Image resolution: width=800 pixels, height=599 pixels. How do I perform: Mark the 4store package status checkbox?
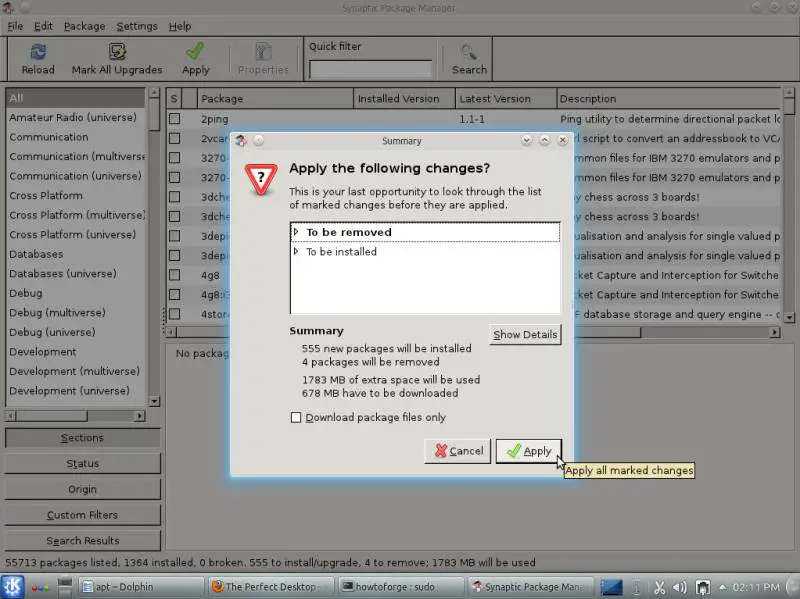tap(174, 314)
